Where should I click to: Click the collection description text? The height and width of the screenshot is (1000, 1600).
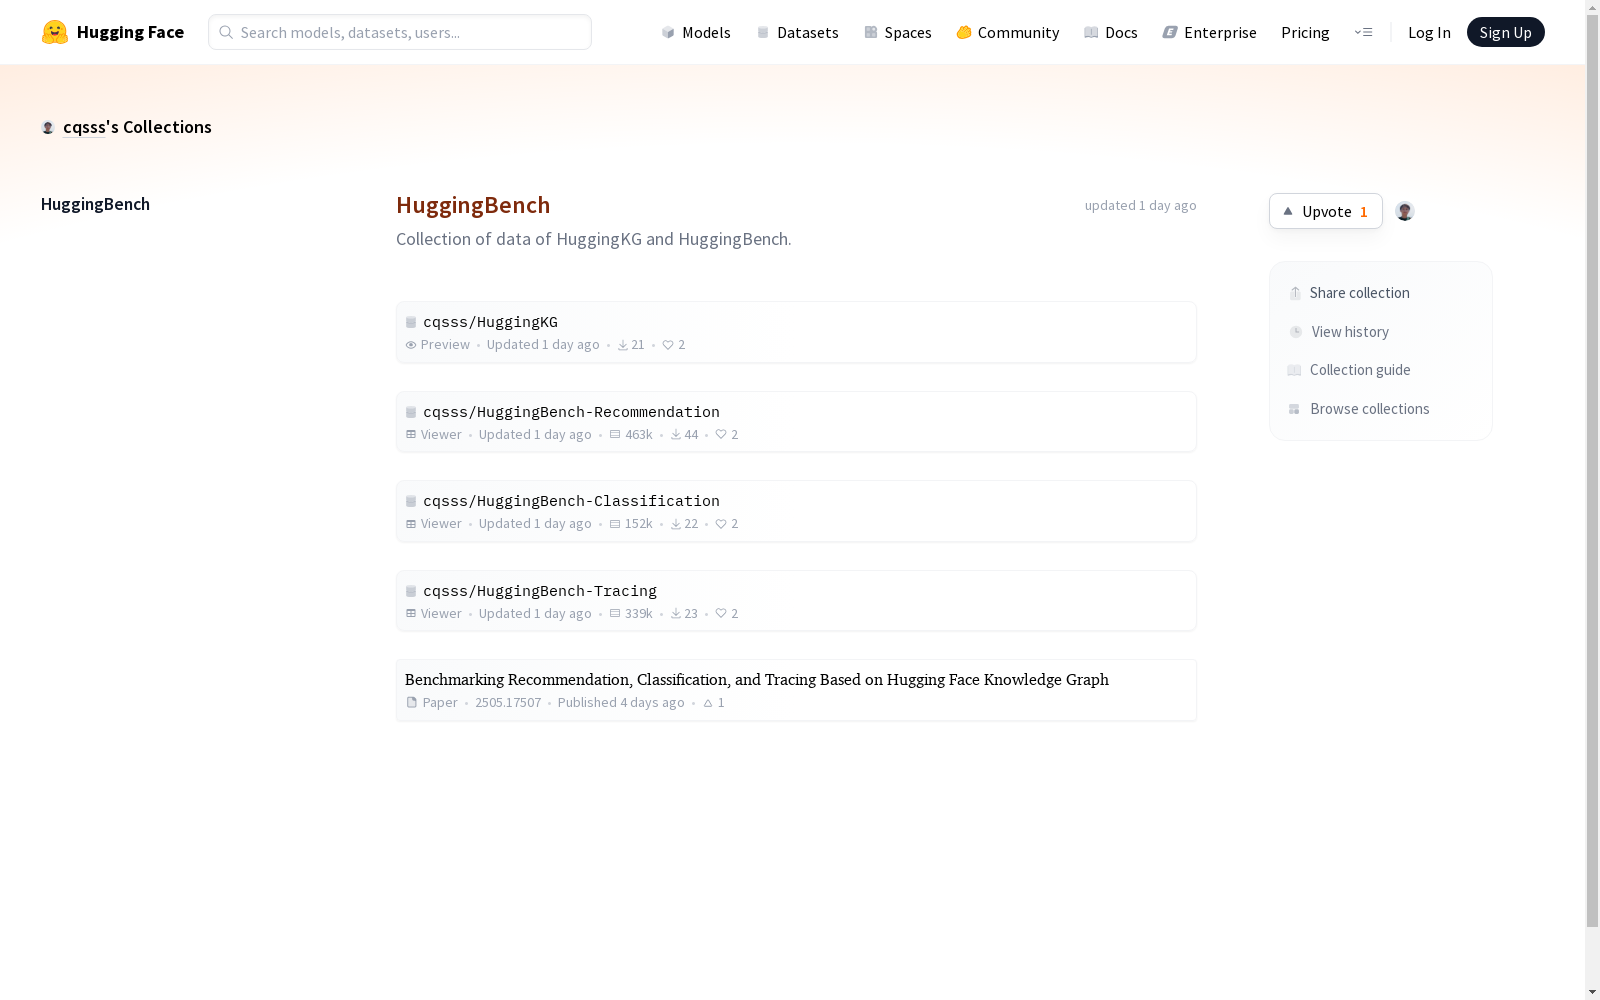pyautogui.click(x=594, y=239)
